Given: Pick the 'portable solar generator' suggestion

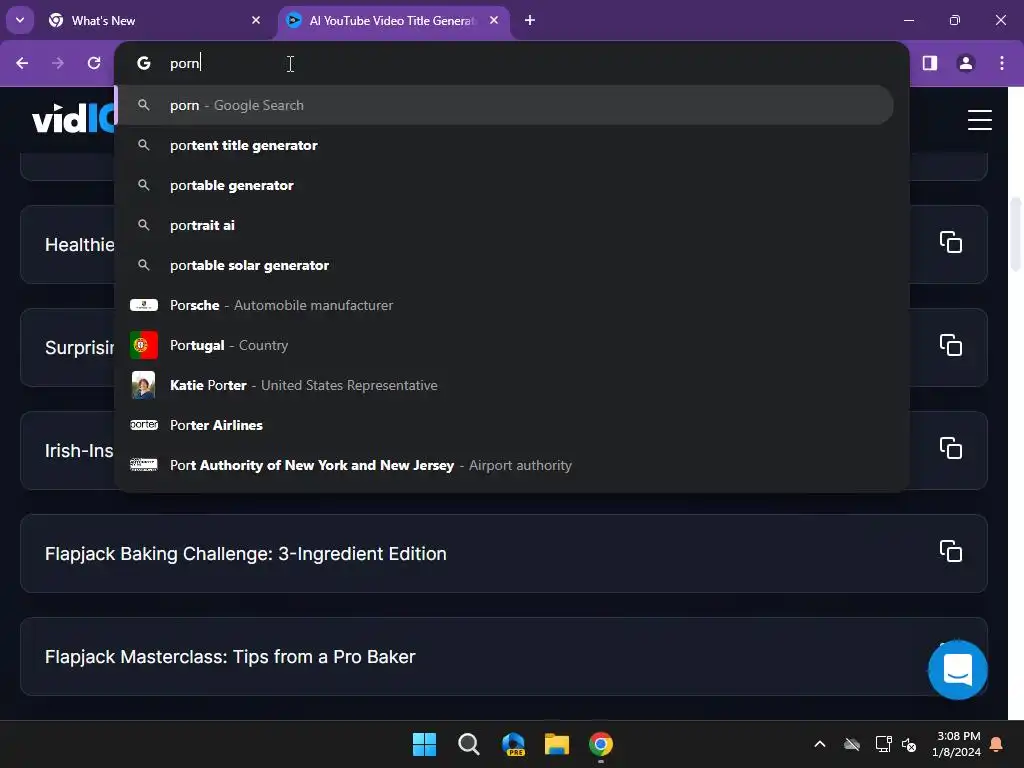Looking at the screenshot, I should click(504, 265).
